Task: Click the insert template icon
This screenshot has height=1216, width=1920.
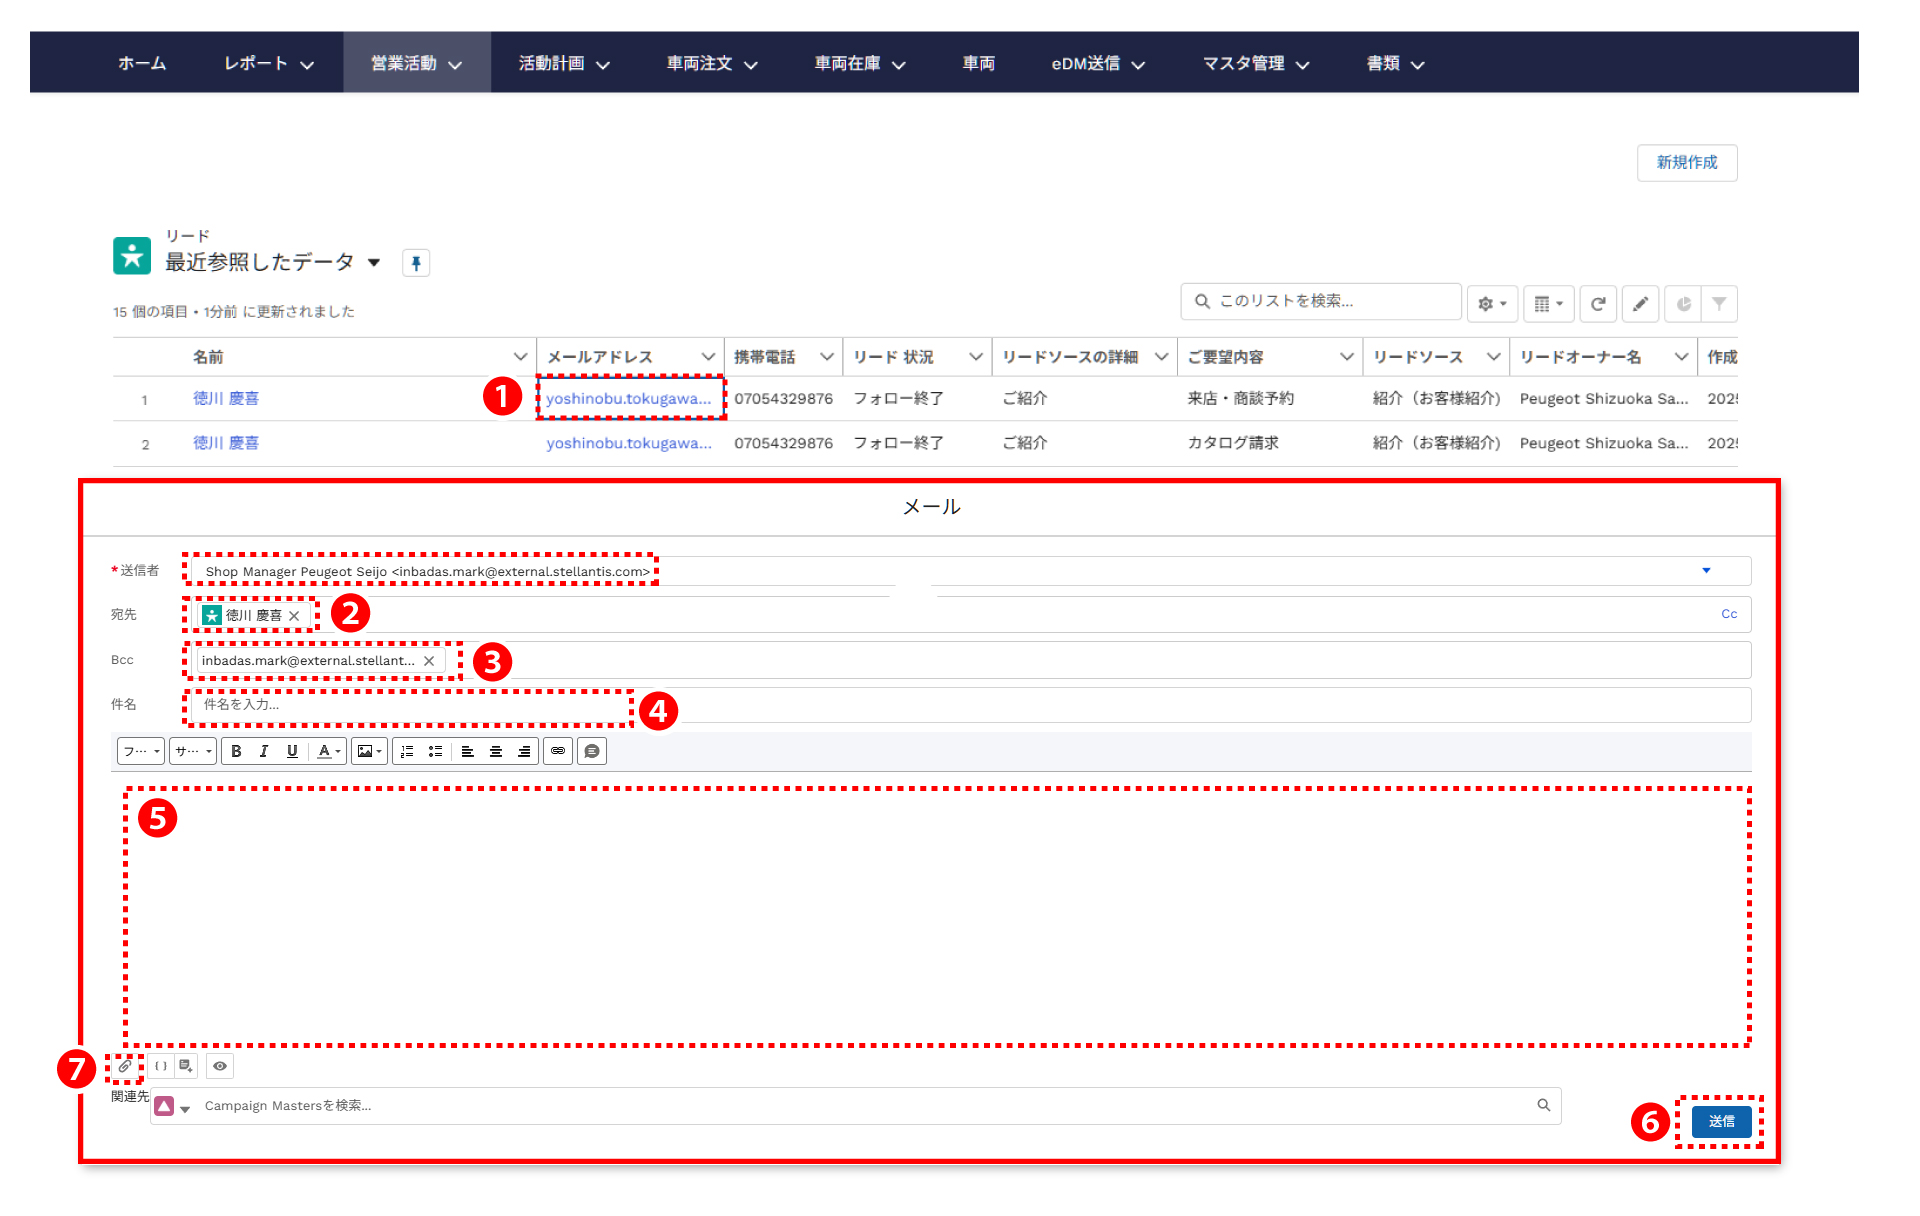Action: pos(186,1066)
